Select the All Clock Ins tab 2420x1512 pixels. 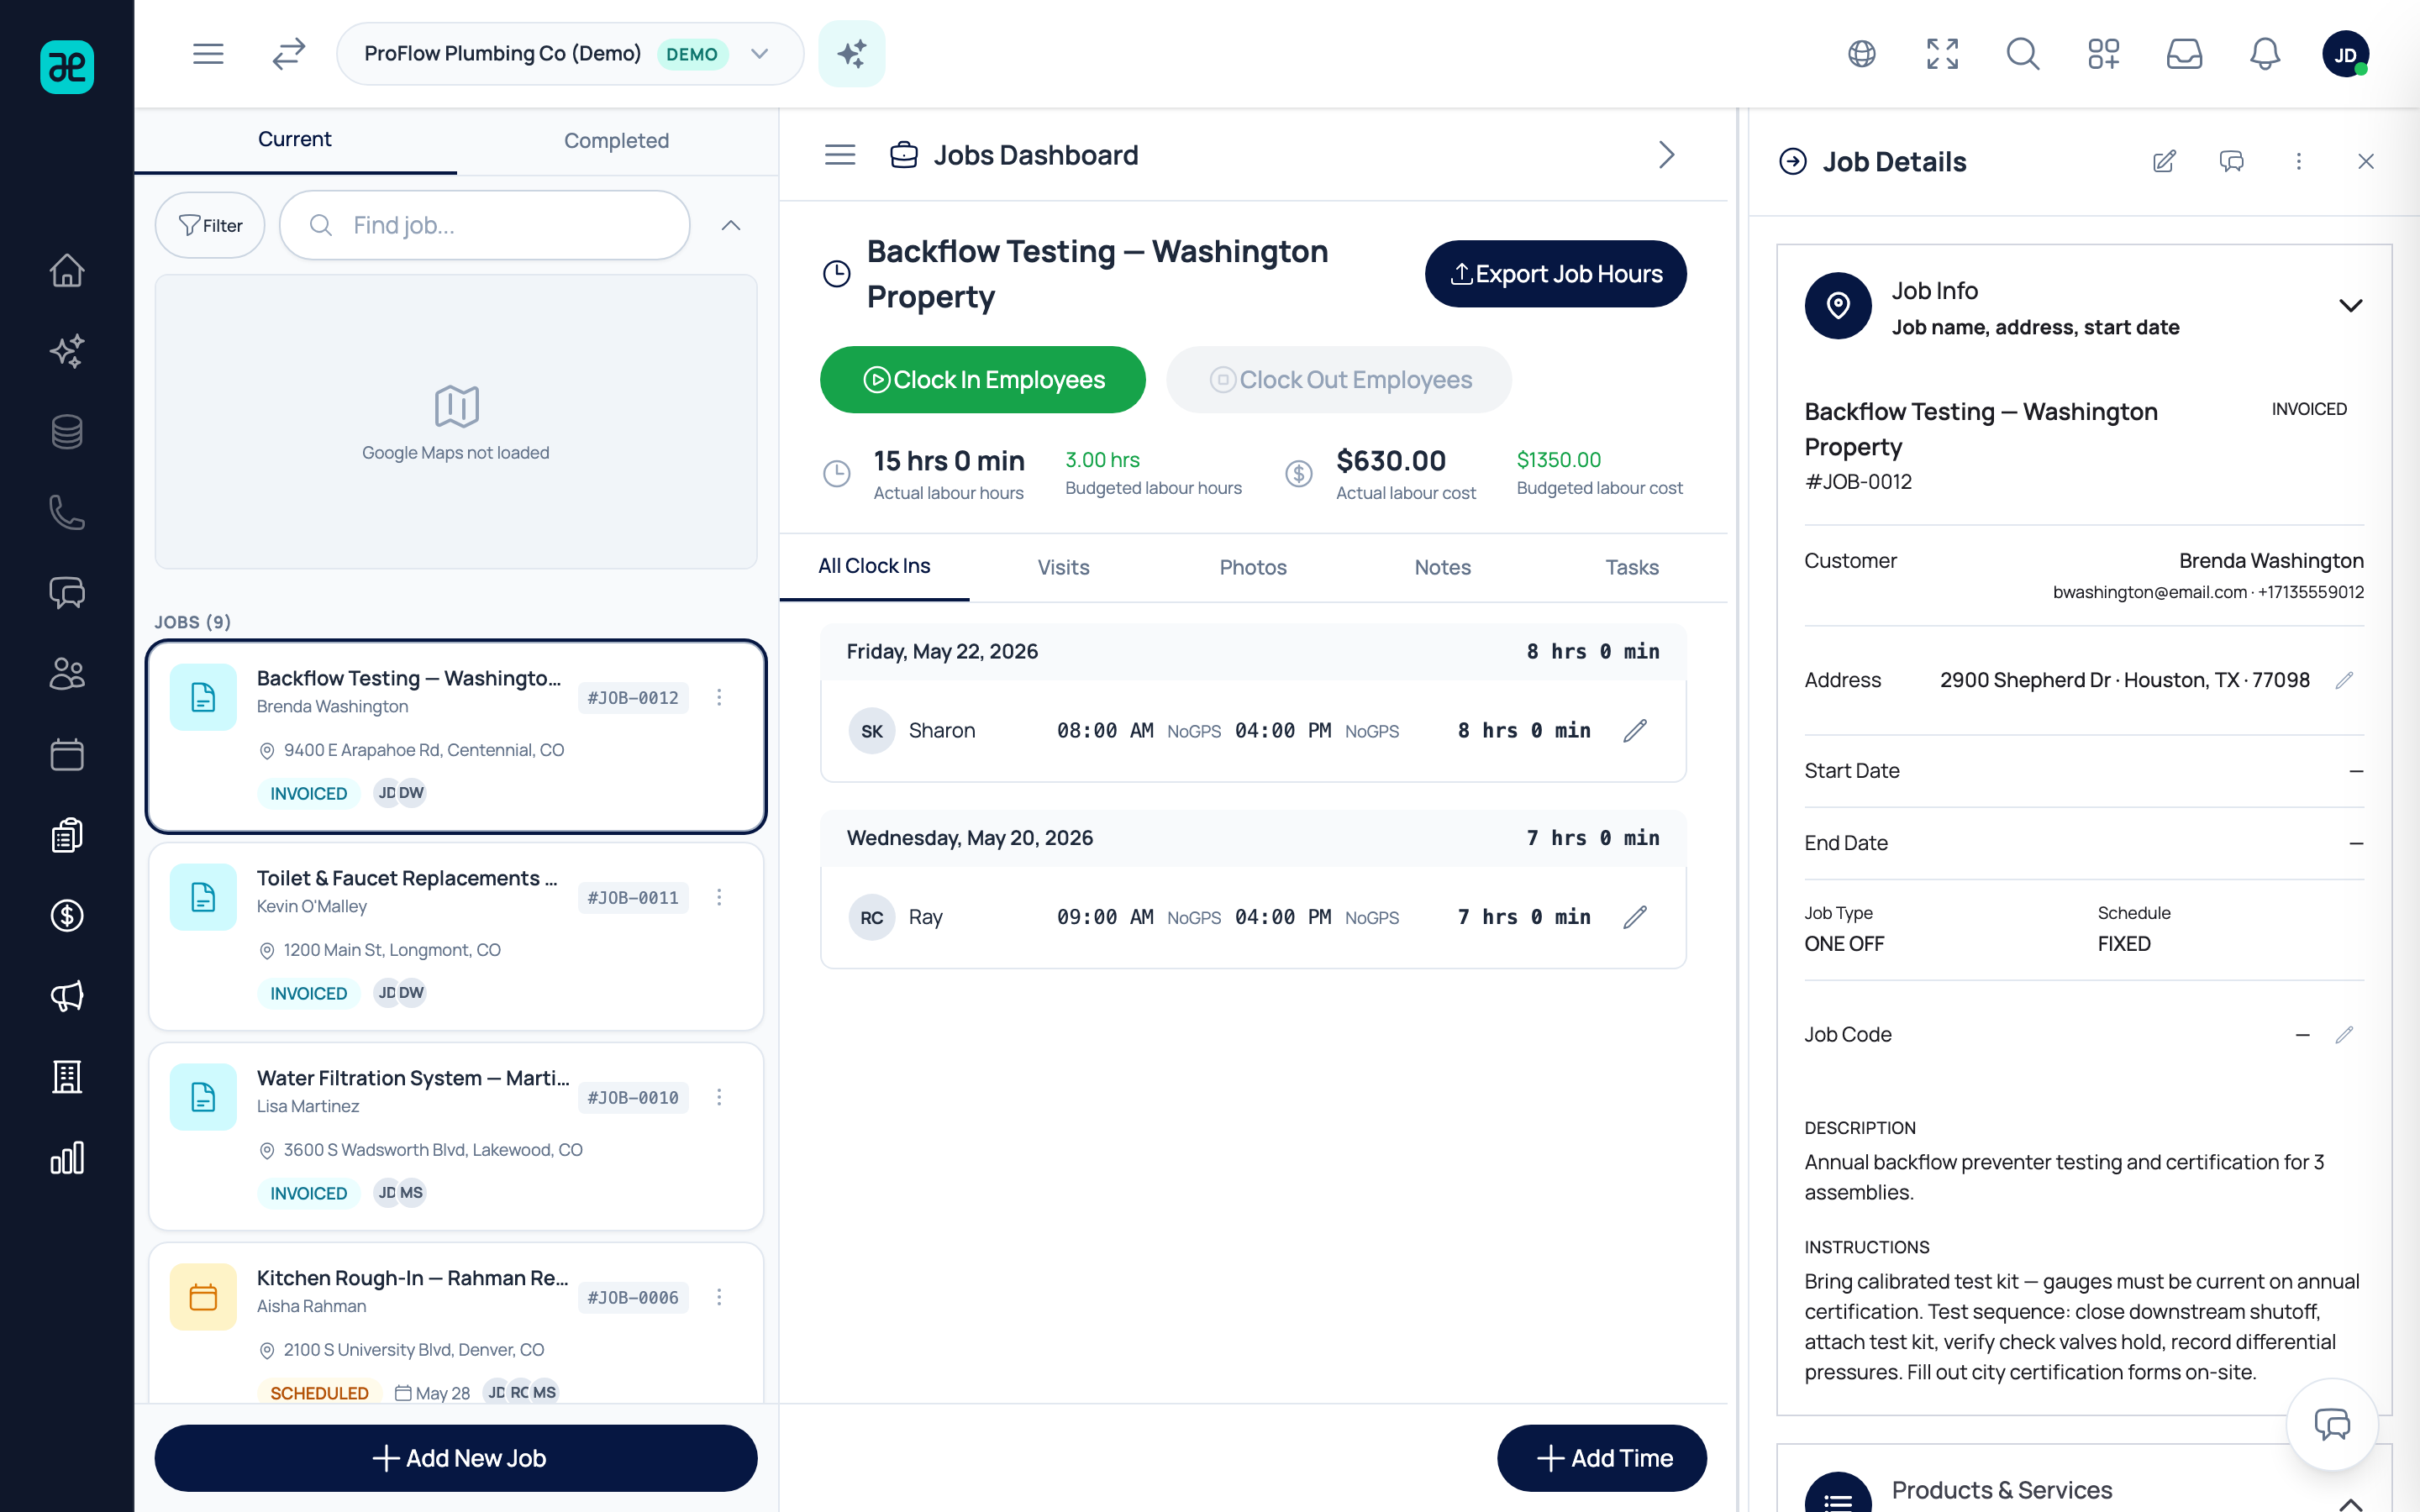click(874, 567)
